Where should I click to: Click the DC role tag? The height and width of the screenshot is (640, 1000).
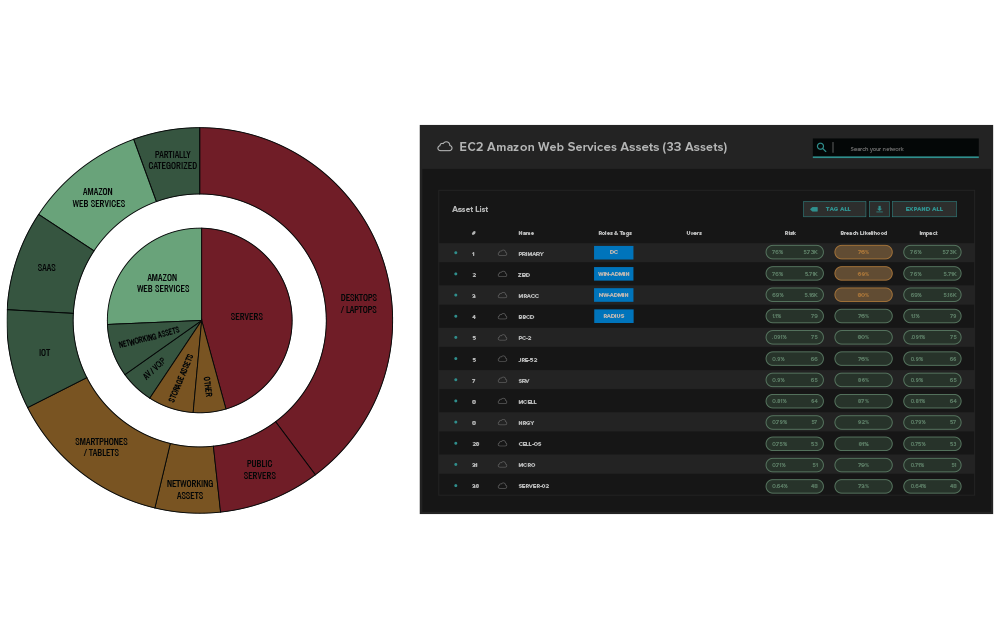[x=614, y=252]
